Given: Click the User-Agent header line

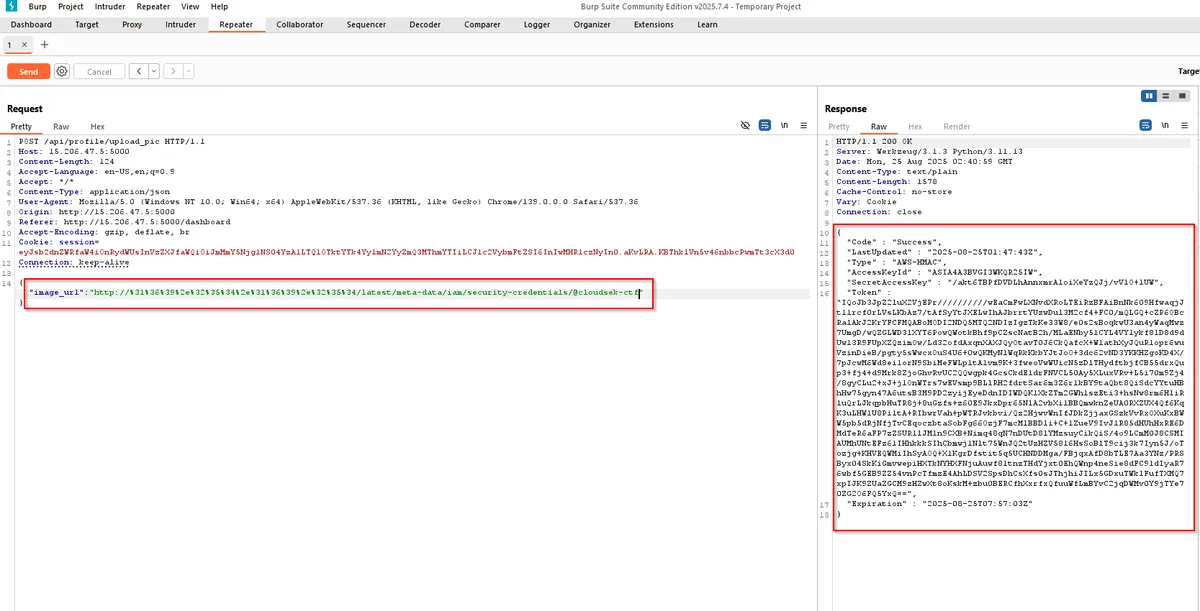Looking at the screenshot, I should pos(329,202).
